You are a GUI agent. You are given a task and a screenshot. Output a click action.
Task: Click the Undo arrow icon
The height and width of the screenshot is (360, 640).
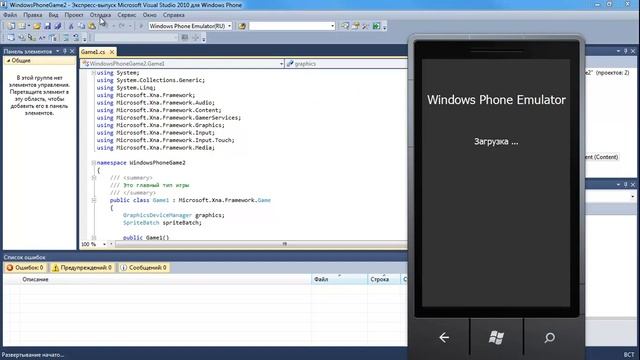[x=105, y=26]
